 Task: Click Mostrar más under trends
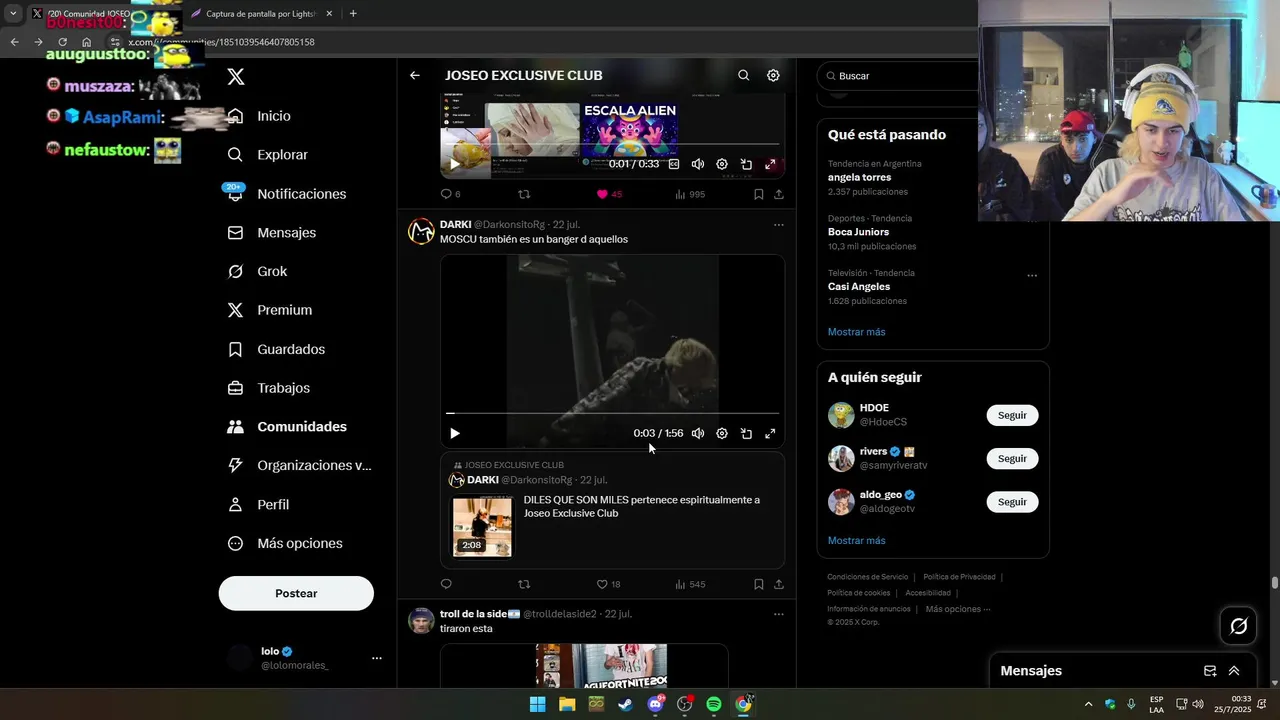point(856,332)
